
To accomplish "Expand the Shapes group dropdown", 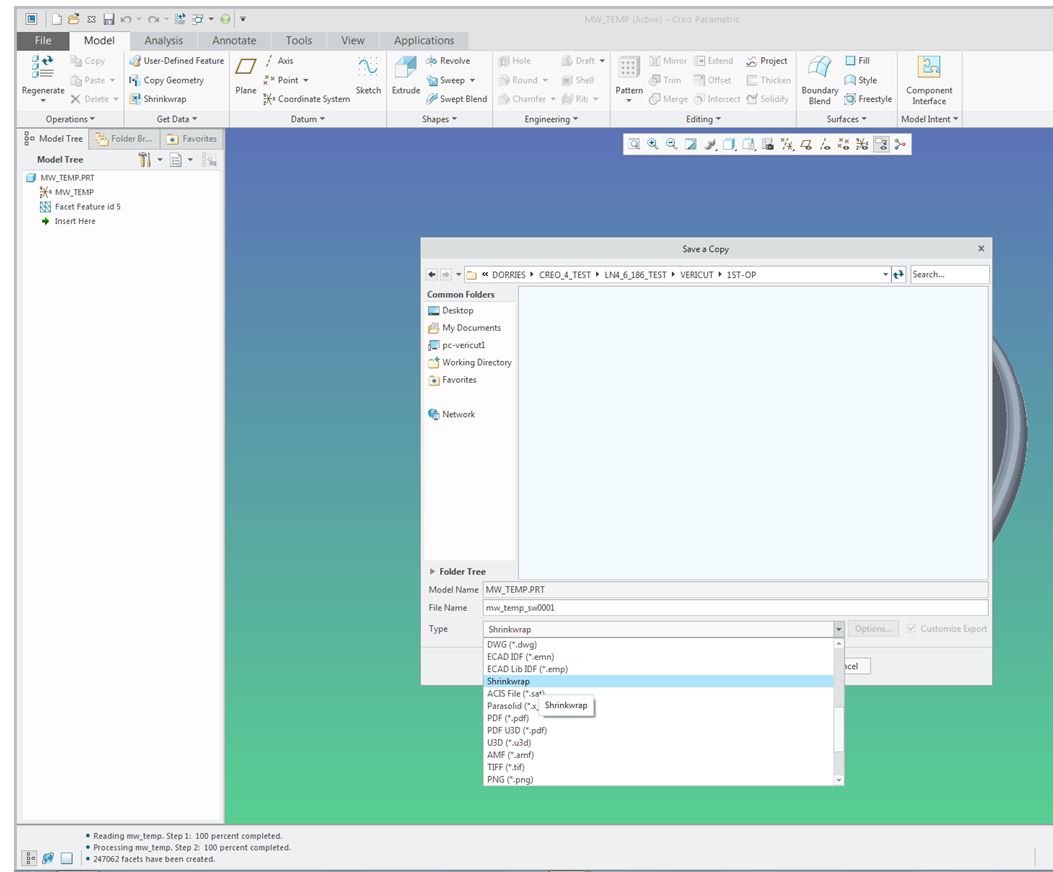I will click(439, 119).
